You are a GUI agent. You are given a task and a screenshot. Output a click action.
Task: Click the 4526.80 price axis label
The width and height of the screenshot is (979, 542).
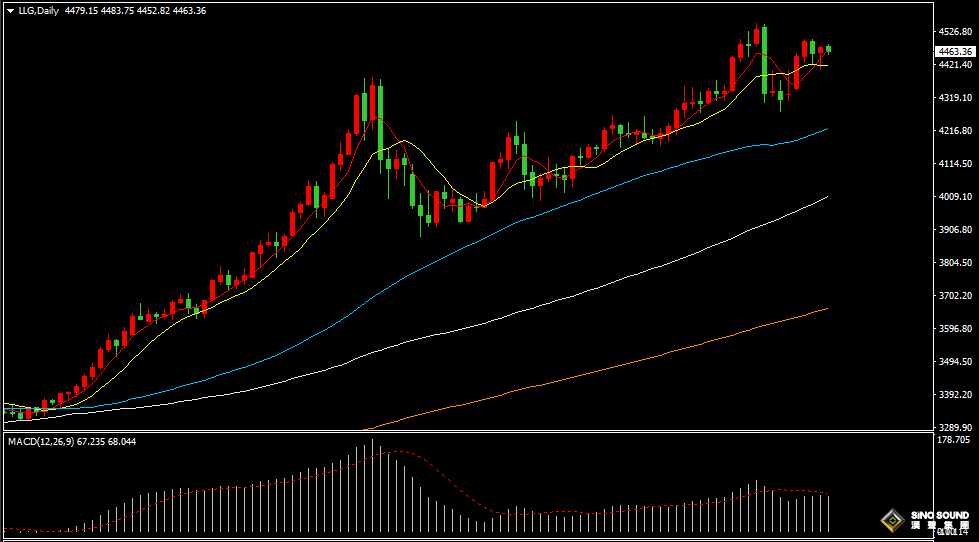(955, 32)
